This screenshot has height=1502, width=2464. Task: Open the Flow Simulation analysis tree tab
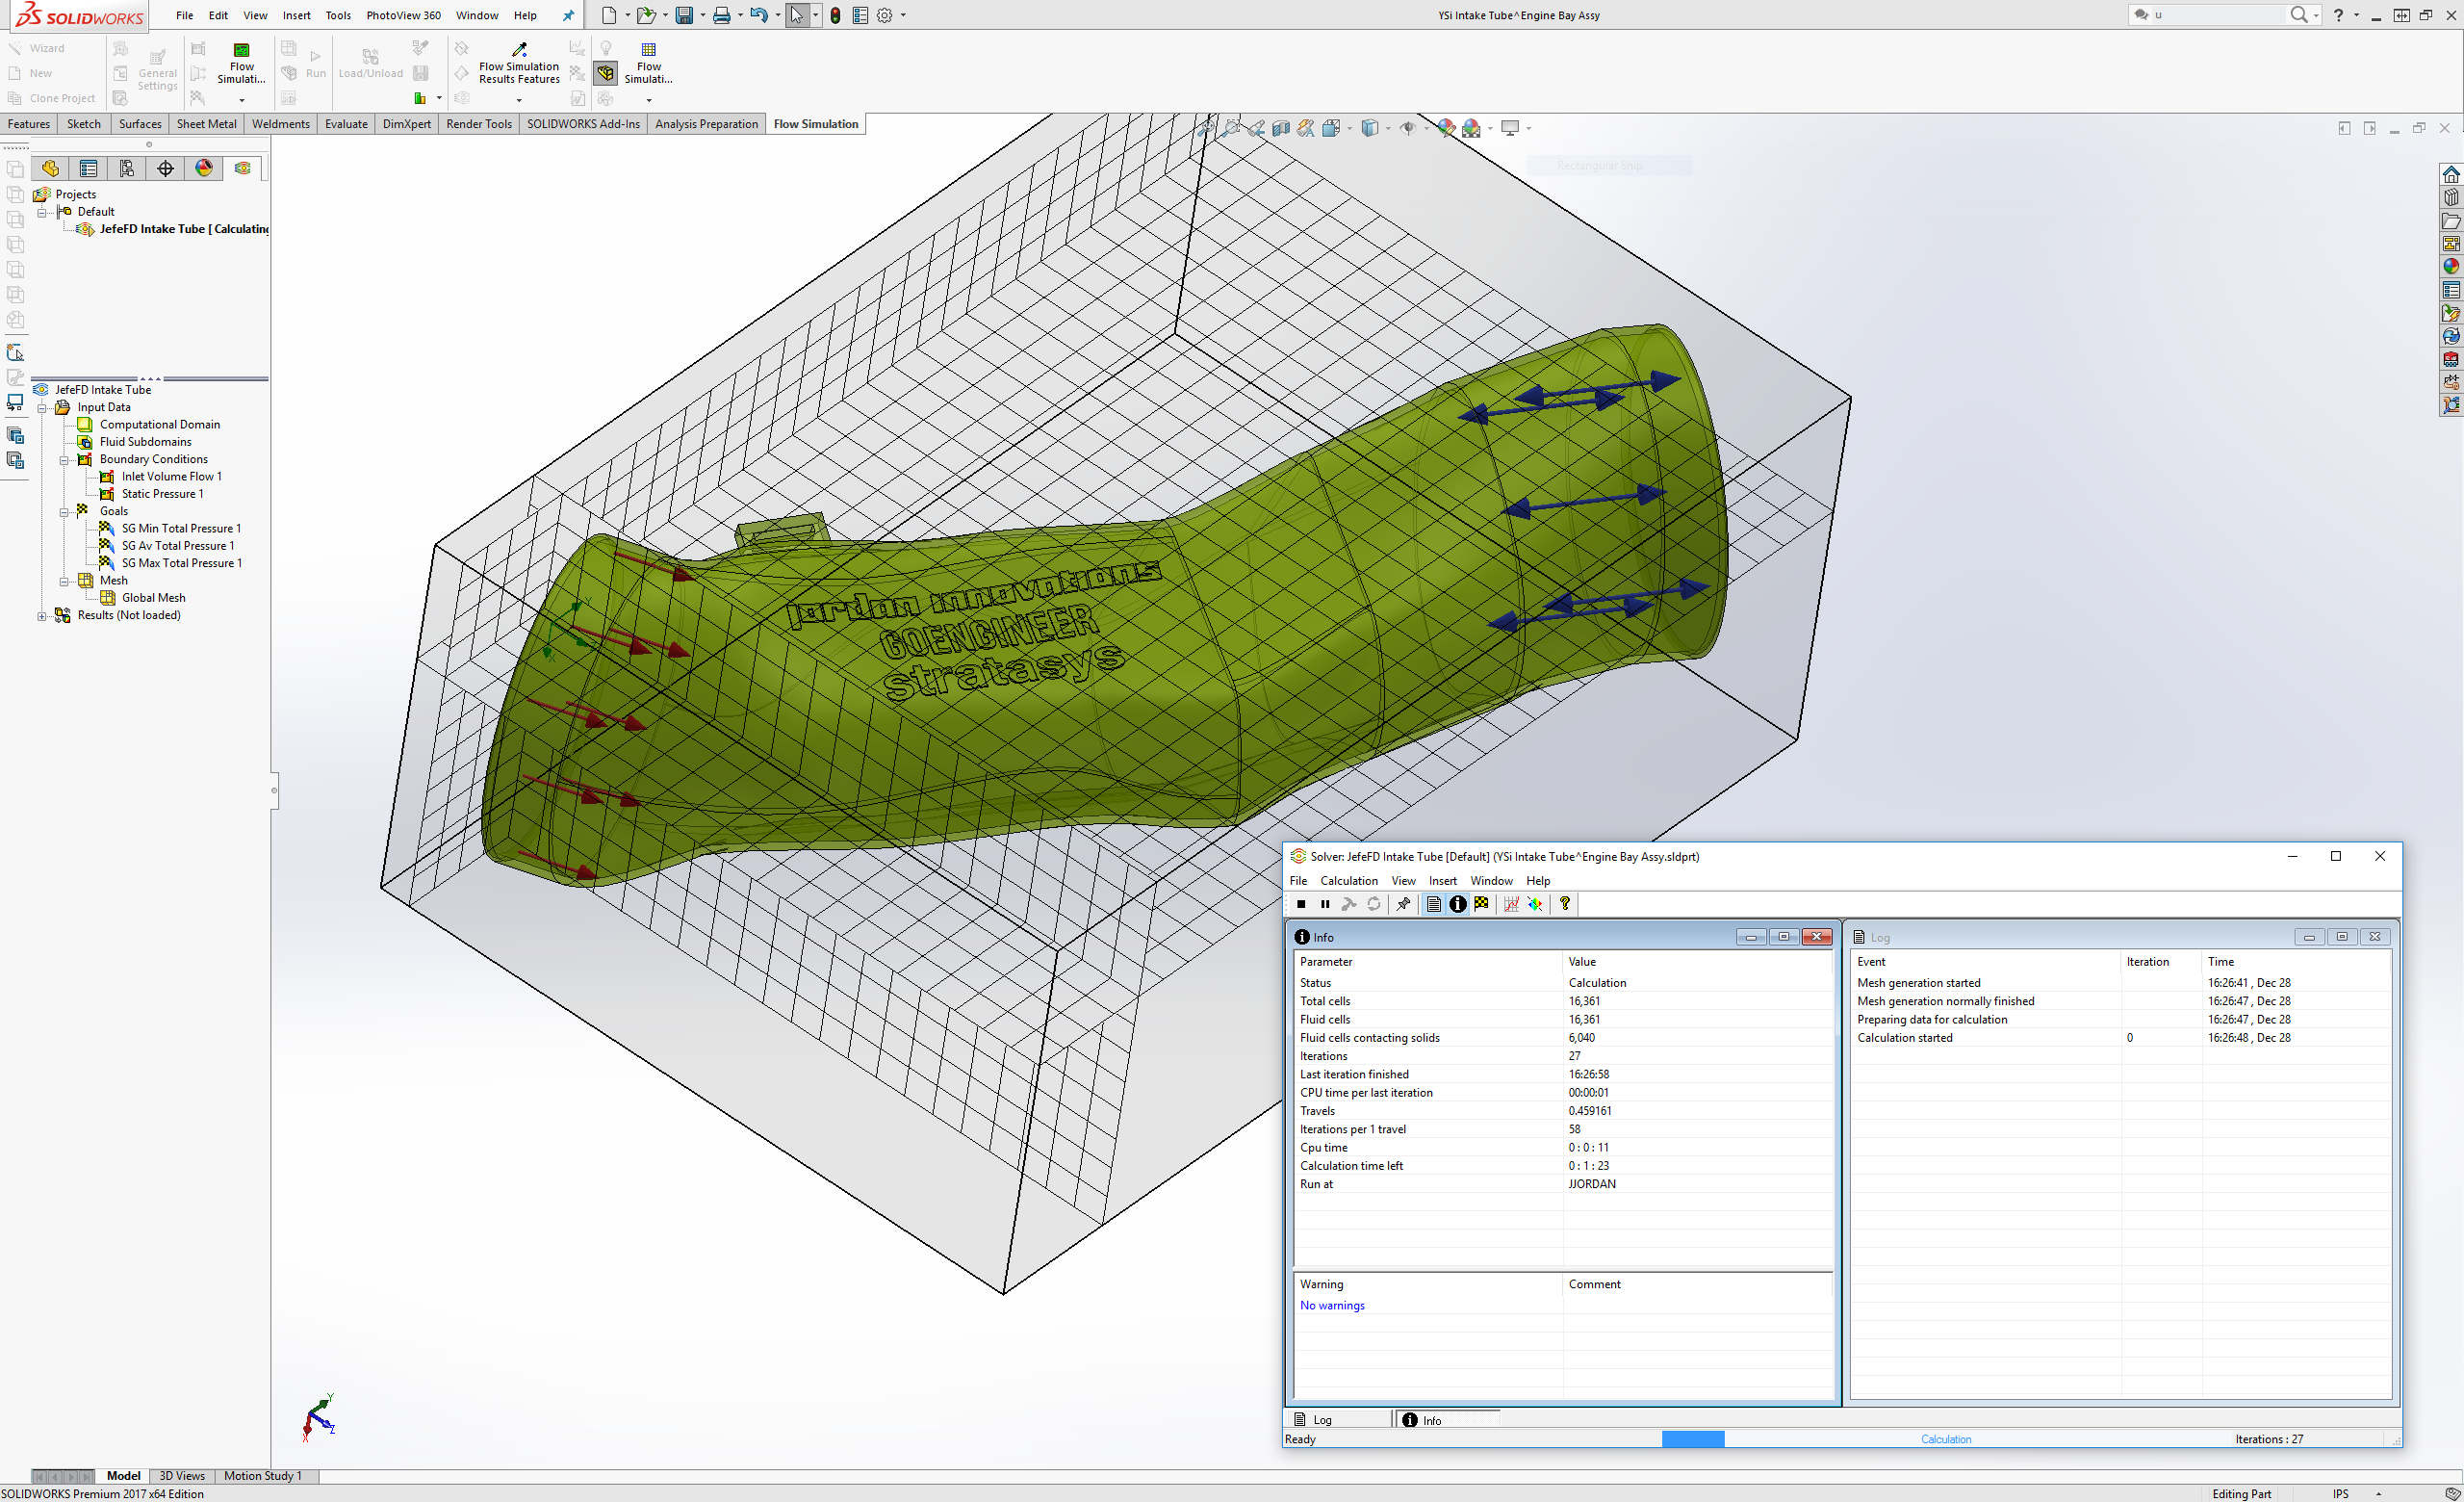tap(242, 168)
